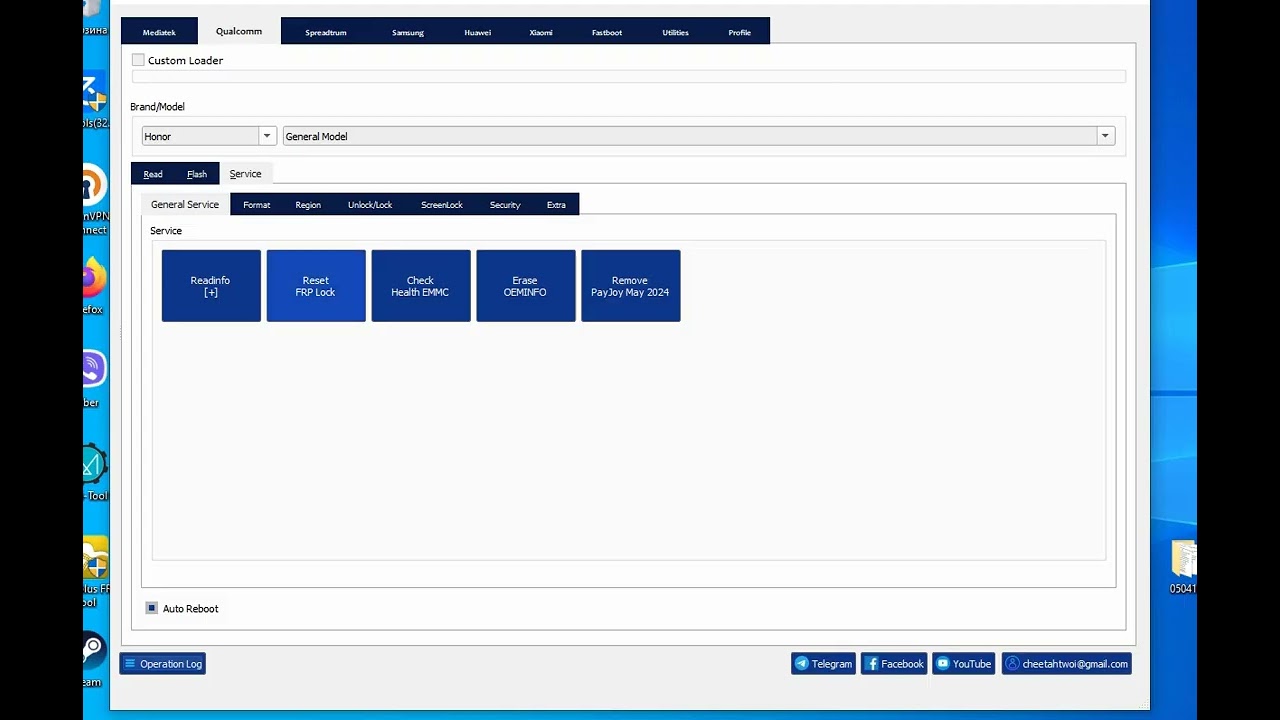Open the YouTube link
The width and height of the screenshot is (1280, 720).
(x=964, y=664)
